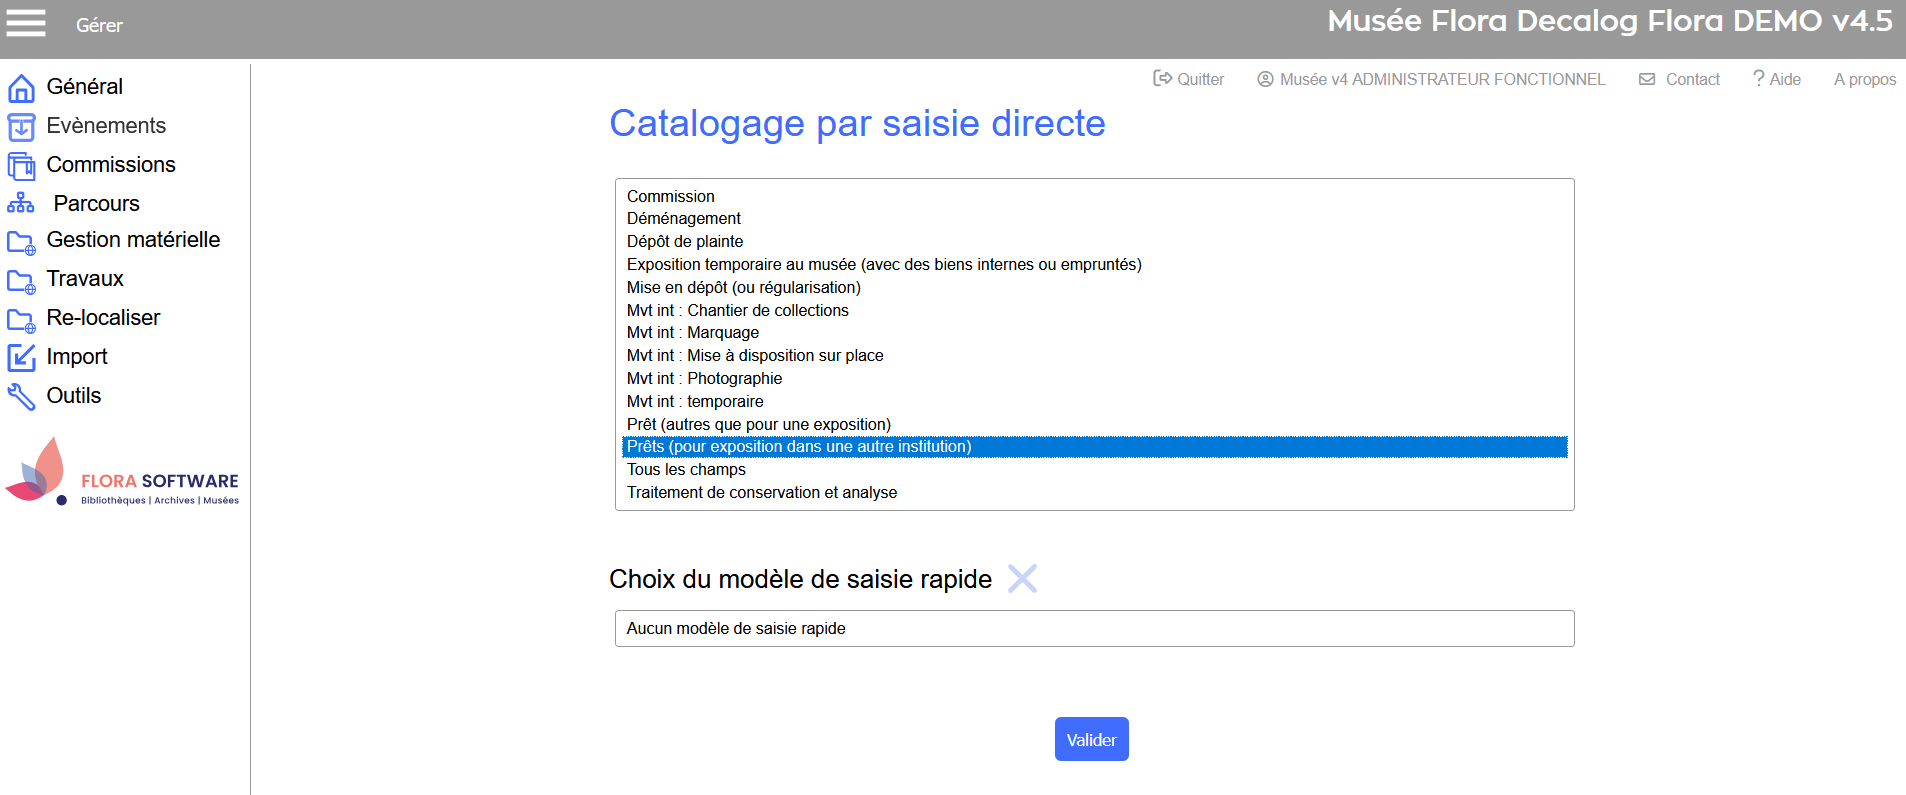Select "Dépôt de plainte" in the list
The width and height of the screenshot is (1906, 795).
685,242
